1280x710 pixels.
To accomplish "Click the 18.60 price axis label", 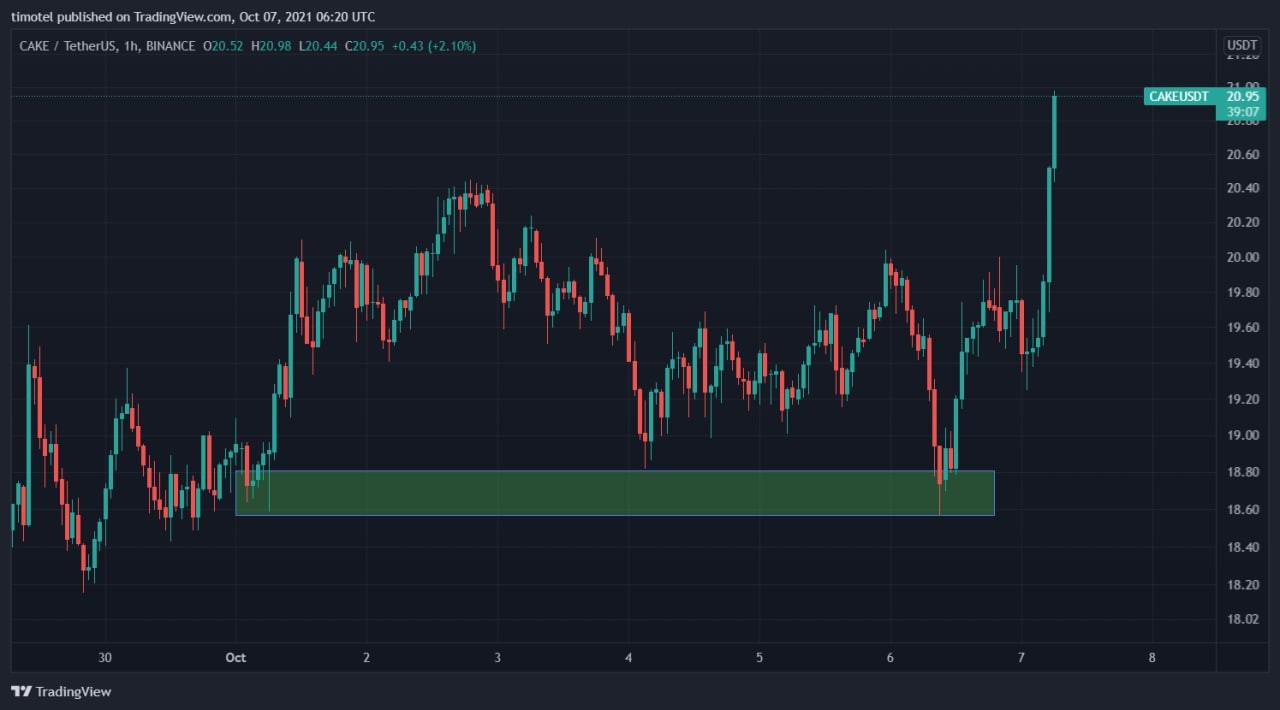I will [1242, 510].
